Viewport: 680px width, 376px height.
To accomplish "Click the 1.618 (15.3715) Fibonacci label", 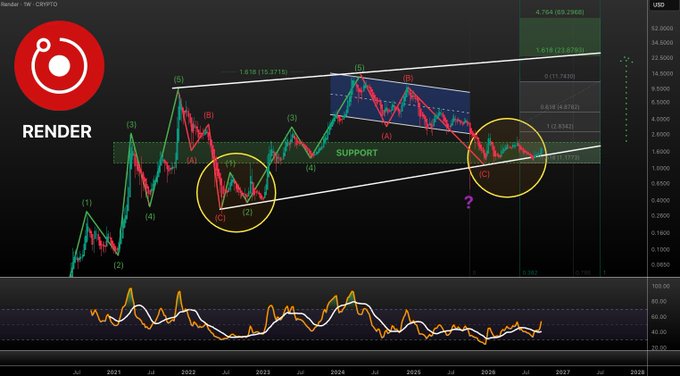I will pyautogui.click(x=263, y=72).
